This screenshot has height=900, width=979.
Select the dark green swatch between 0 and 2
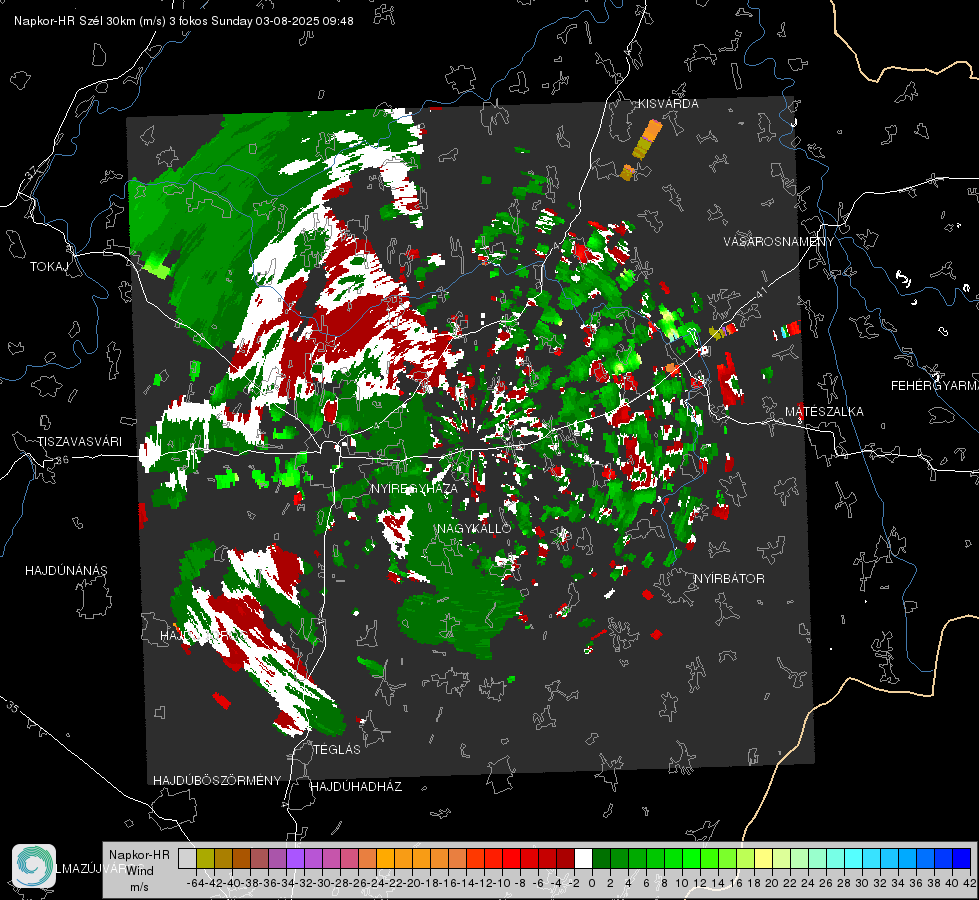tap(601, 858)
